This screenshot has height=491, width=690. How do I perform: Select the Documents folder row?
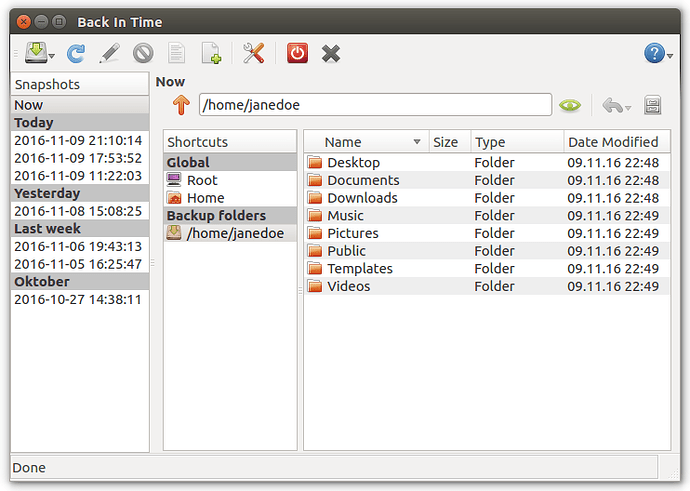click(x=363, y=180)
